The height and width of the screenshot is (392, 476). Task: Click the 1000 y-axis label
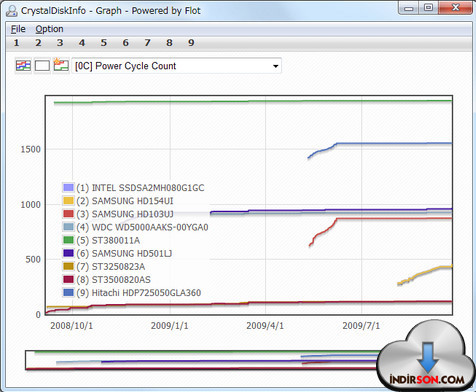tap(31, 205)
